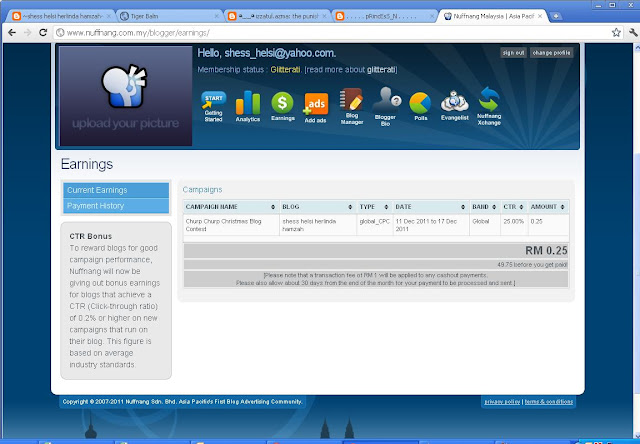Sort by the CAMPAIGN NAME column
Screen dimensions: 640x444
[x=231, y=207]
